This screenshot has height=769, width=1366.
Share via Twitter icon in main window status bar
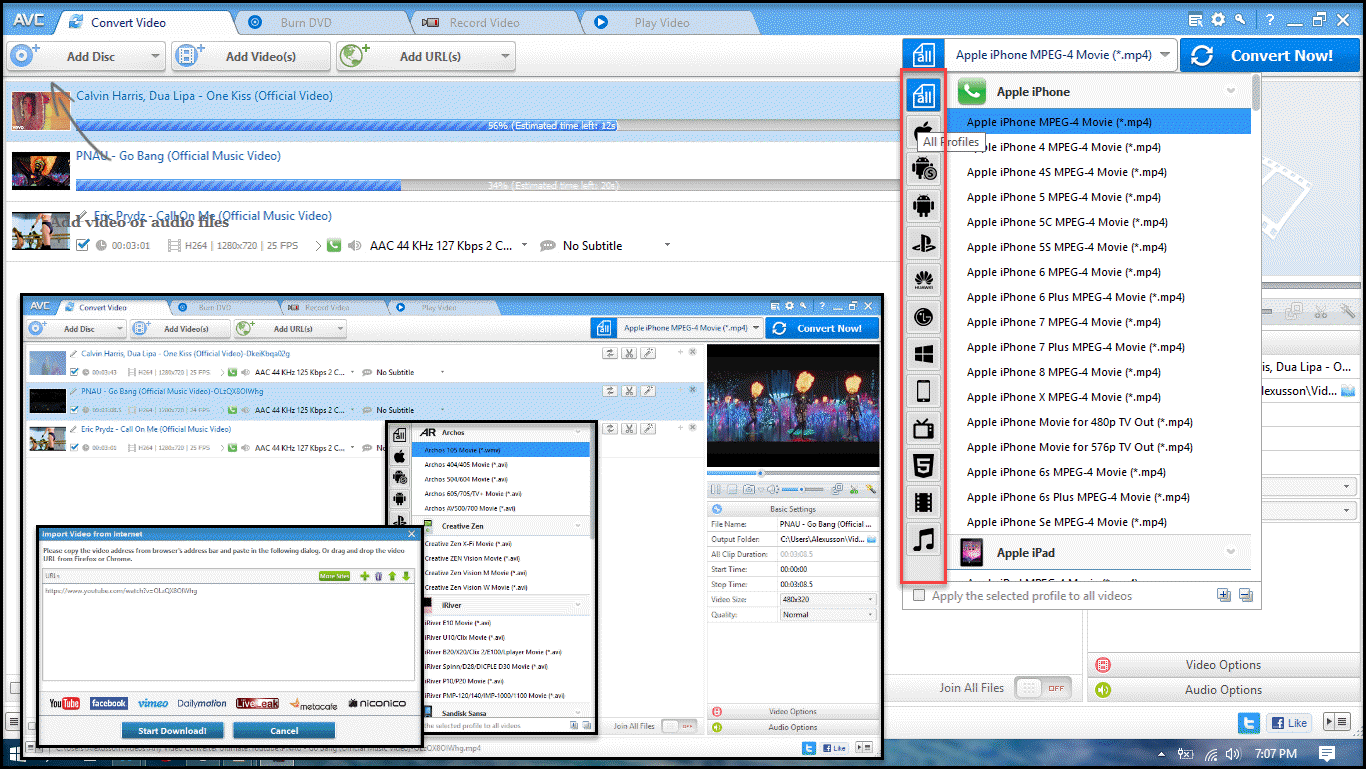pos(1248,722)
